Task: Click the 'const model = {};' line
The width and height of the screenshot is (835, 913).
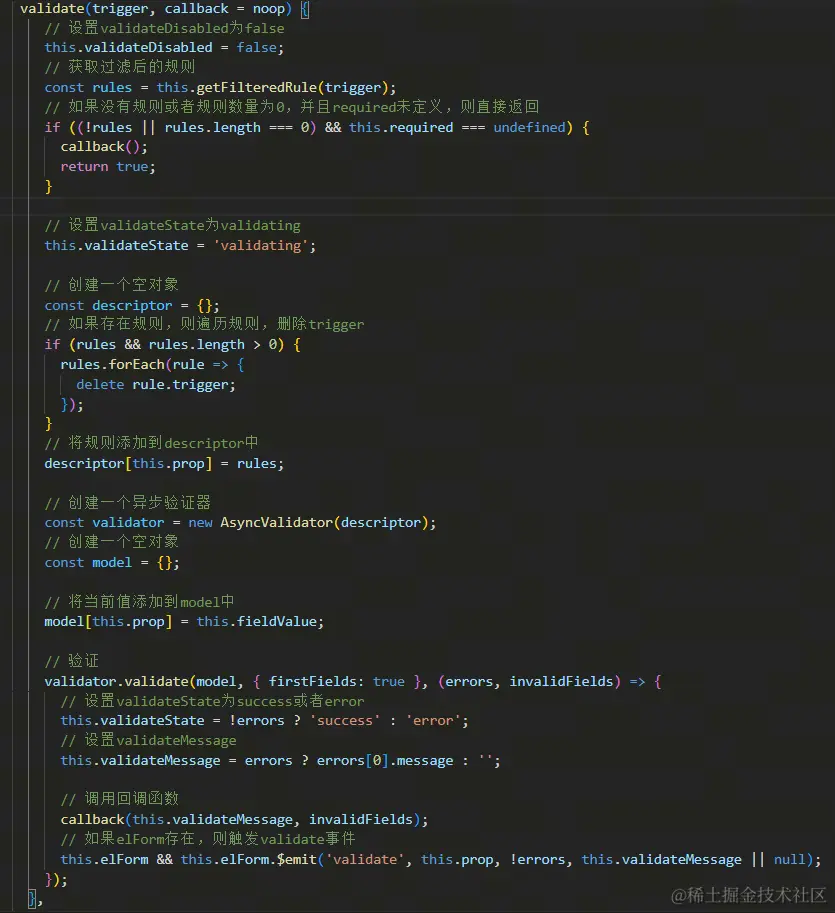Action: coord(112,562)
